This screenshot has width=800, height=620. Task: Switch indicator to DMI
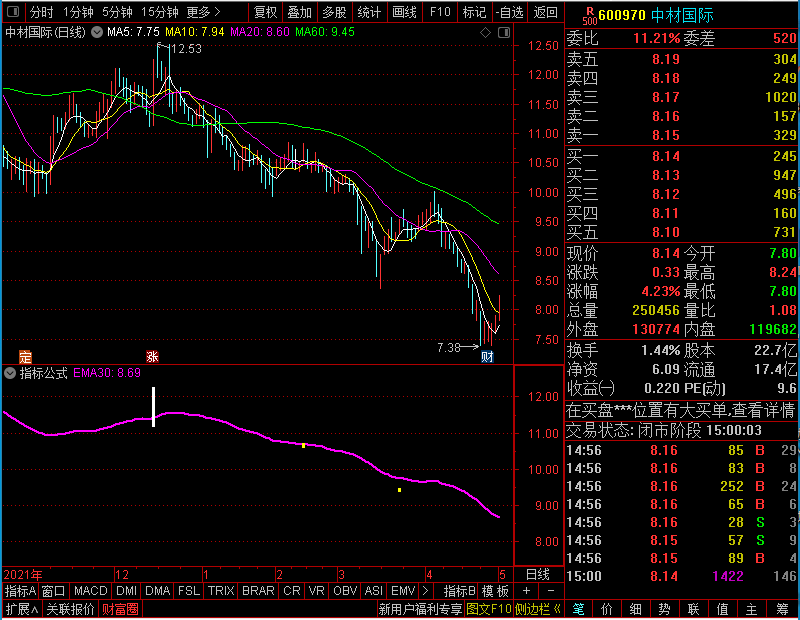(126, 591)
